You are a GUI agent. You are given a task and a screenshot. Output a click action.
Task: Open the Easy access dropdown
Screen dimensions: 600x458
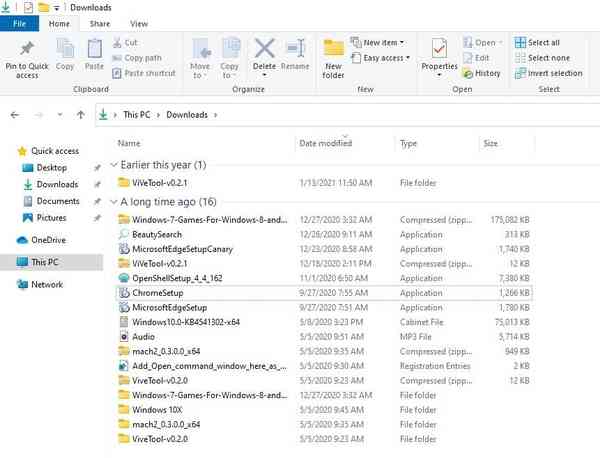381,58
